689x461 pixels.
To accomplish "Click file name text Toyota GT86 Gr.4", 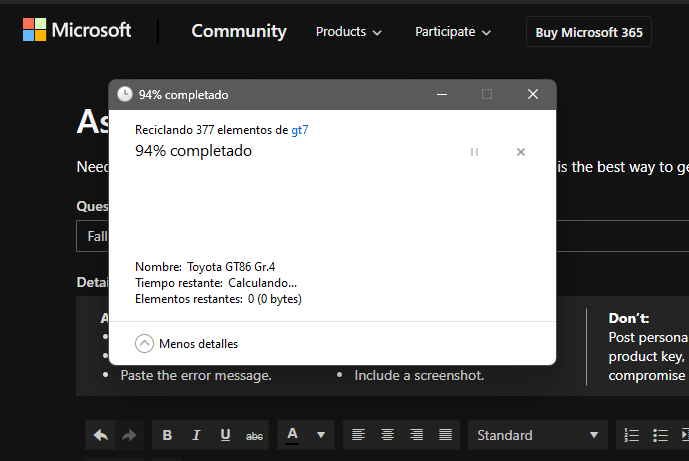I will point(231,267).
